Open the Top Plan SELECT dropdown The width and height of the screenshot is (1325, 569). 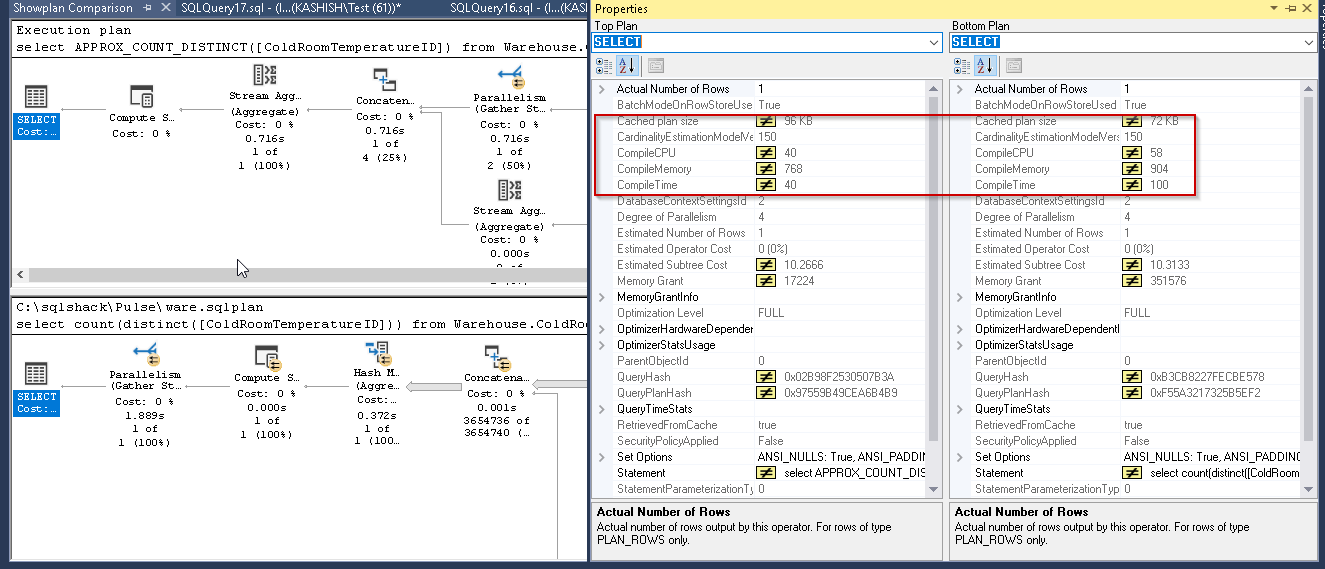tap(934, 42)
